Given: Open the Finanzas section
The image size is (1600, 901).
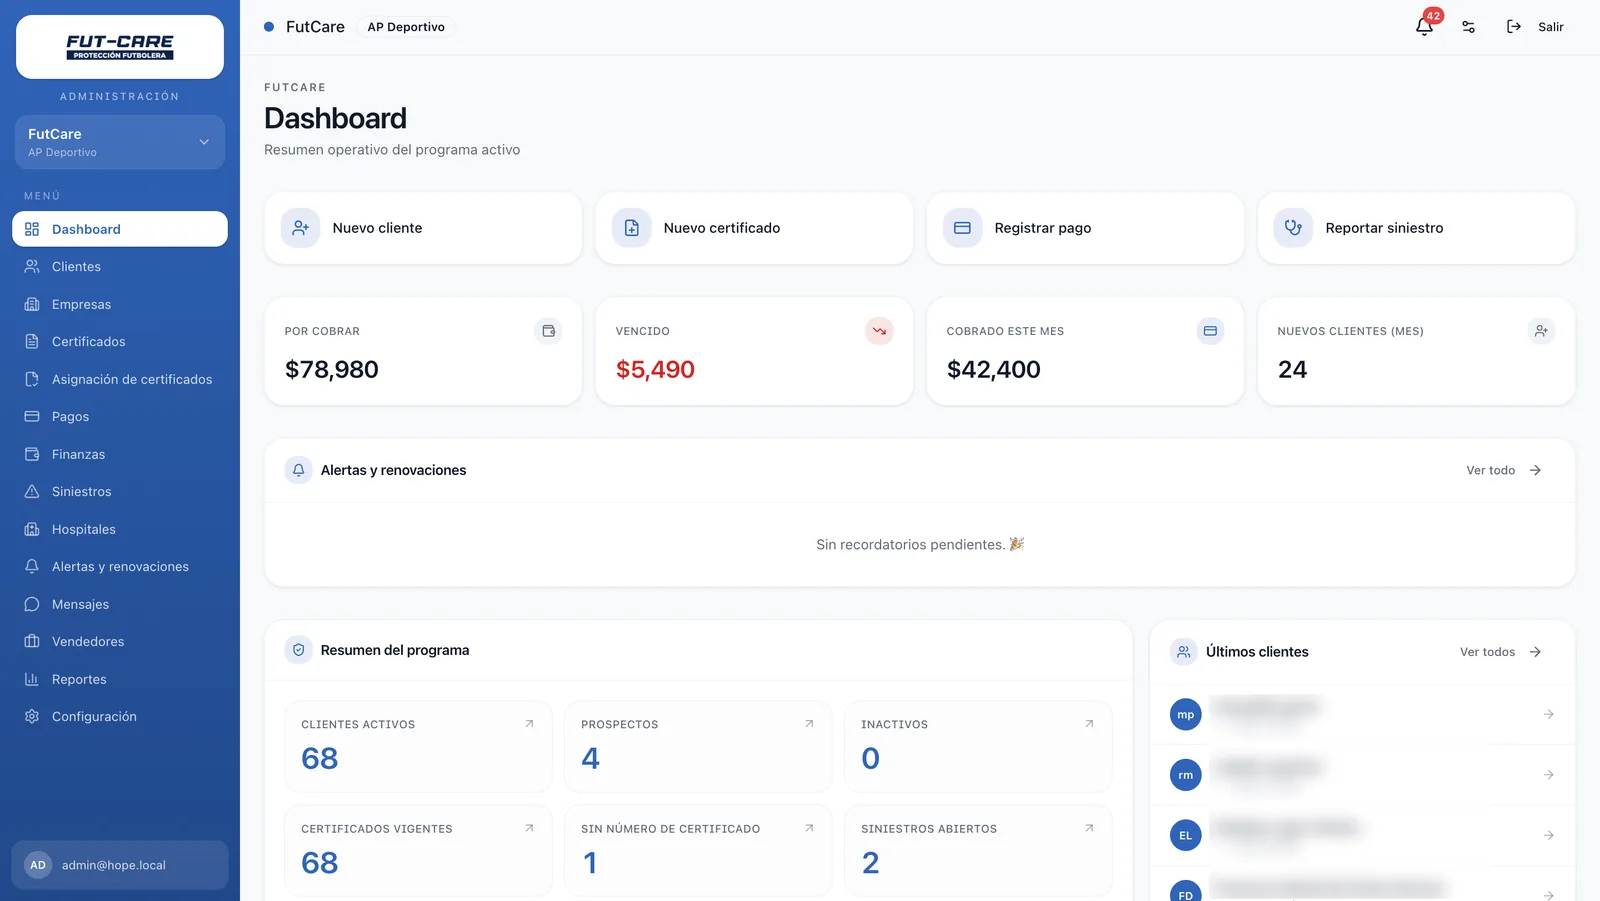Looking at the screenshot, I should pos(120,454).
